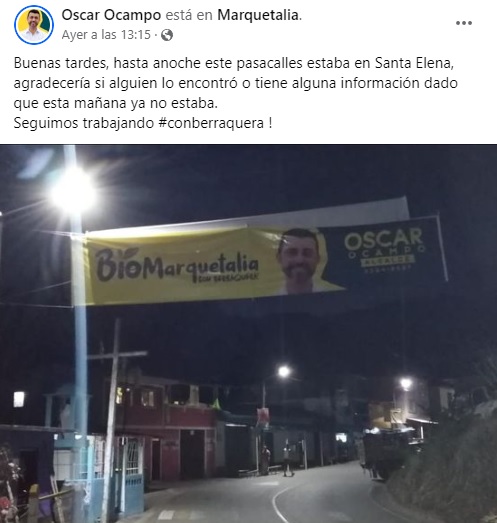497x523 pixels.
Task: Click the OSCAR OCAMPO text on the banner
Action: point(384,248)
